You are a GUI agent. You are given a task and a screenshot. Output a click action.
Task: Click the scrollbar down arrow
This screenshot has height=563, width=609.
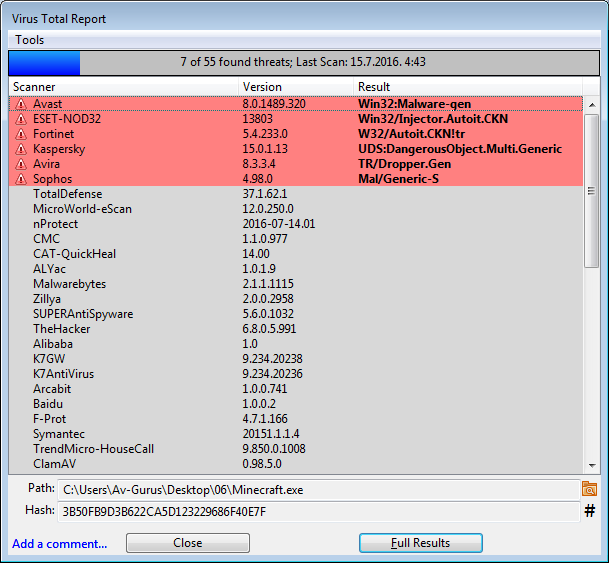[x=592, y=465]
